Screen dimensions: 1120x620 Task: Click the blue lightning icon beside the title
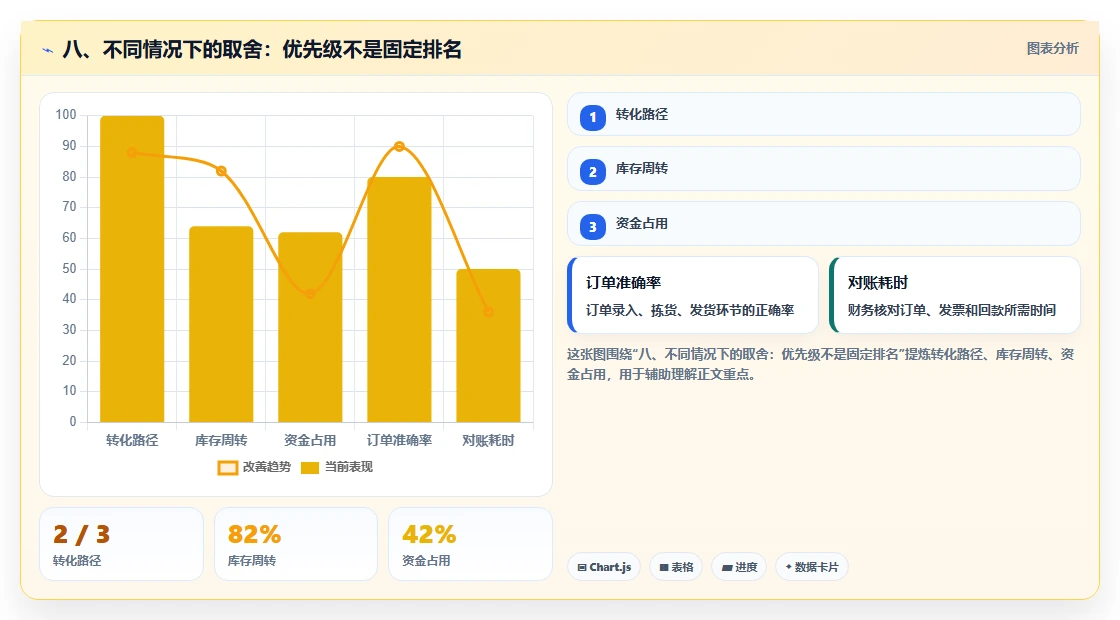48,50
